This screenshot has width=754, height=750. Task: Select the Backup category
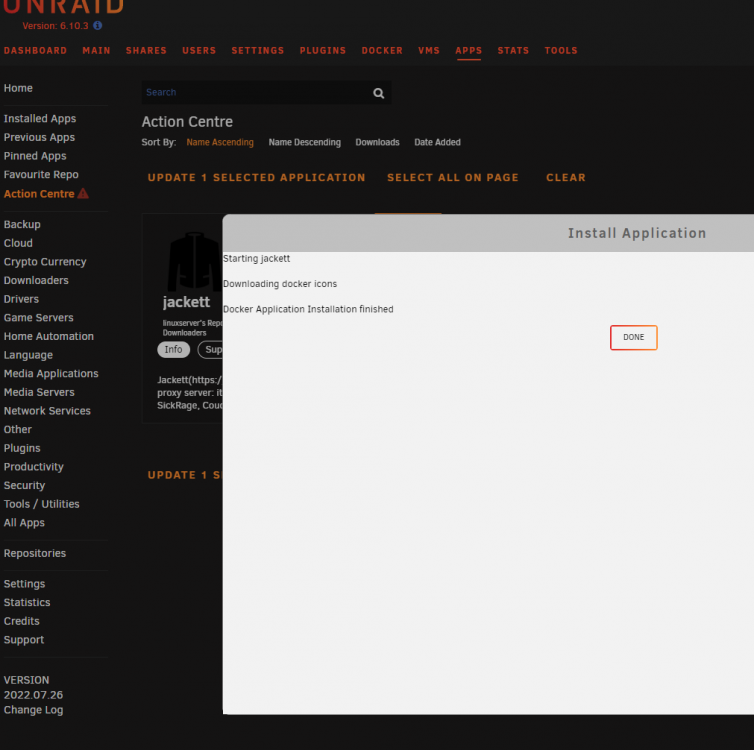coord(22,225)
